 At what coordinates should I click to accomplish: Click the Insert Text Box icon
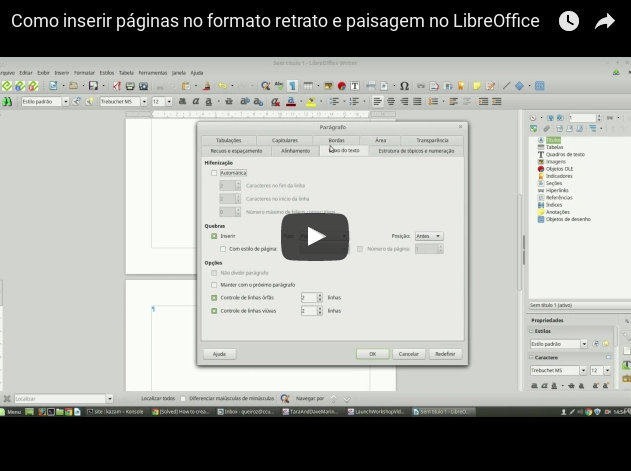[355, 86]
